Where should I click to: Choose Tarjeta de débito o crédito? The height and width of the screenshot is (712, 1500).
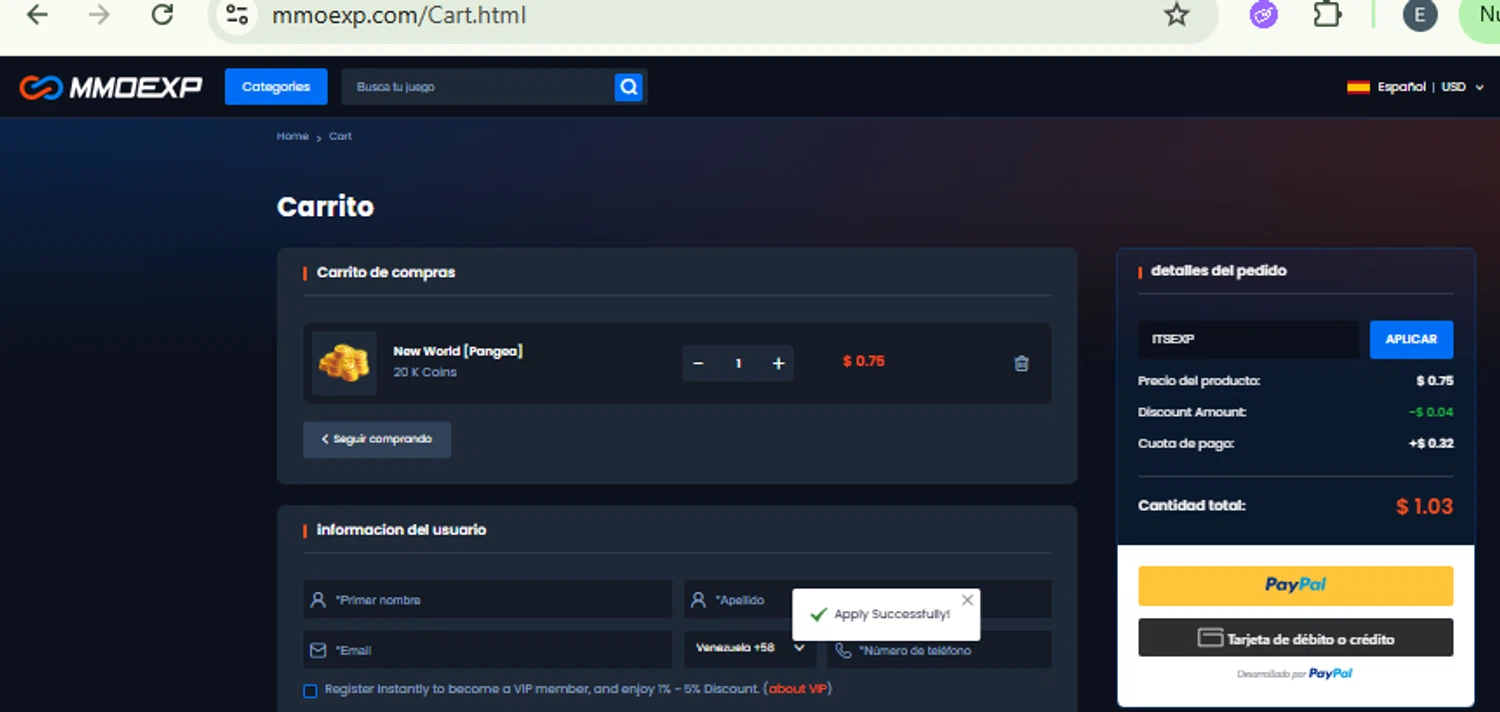point(1295,638)
